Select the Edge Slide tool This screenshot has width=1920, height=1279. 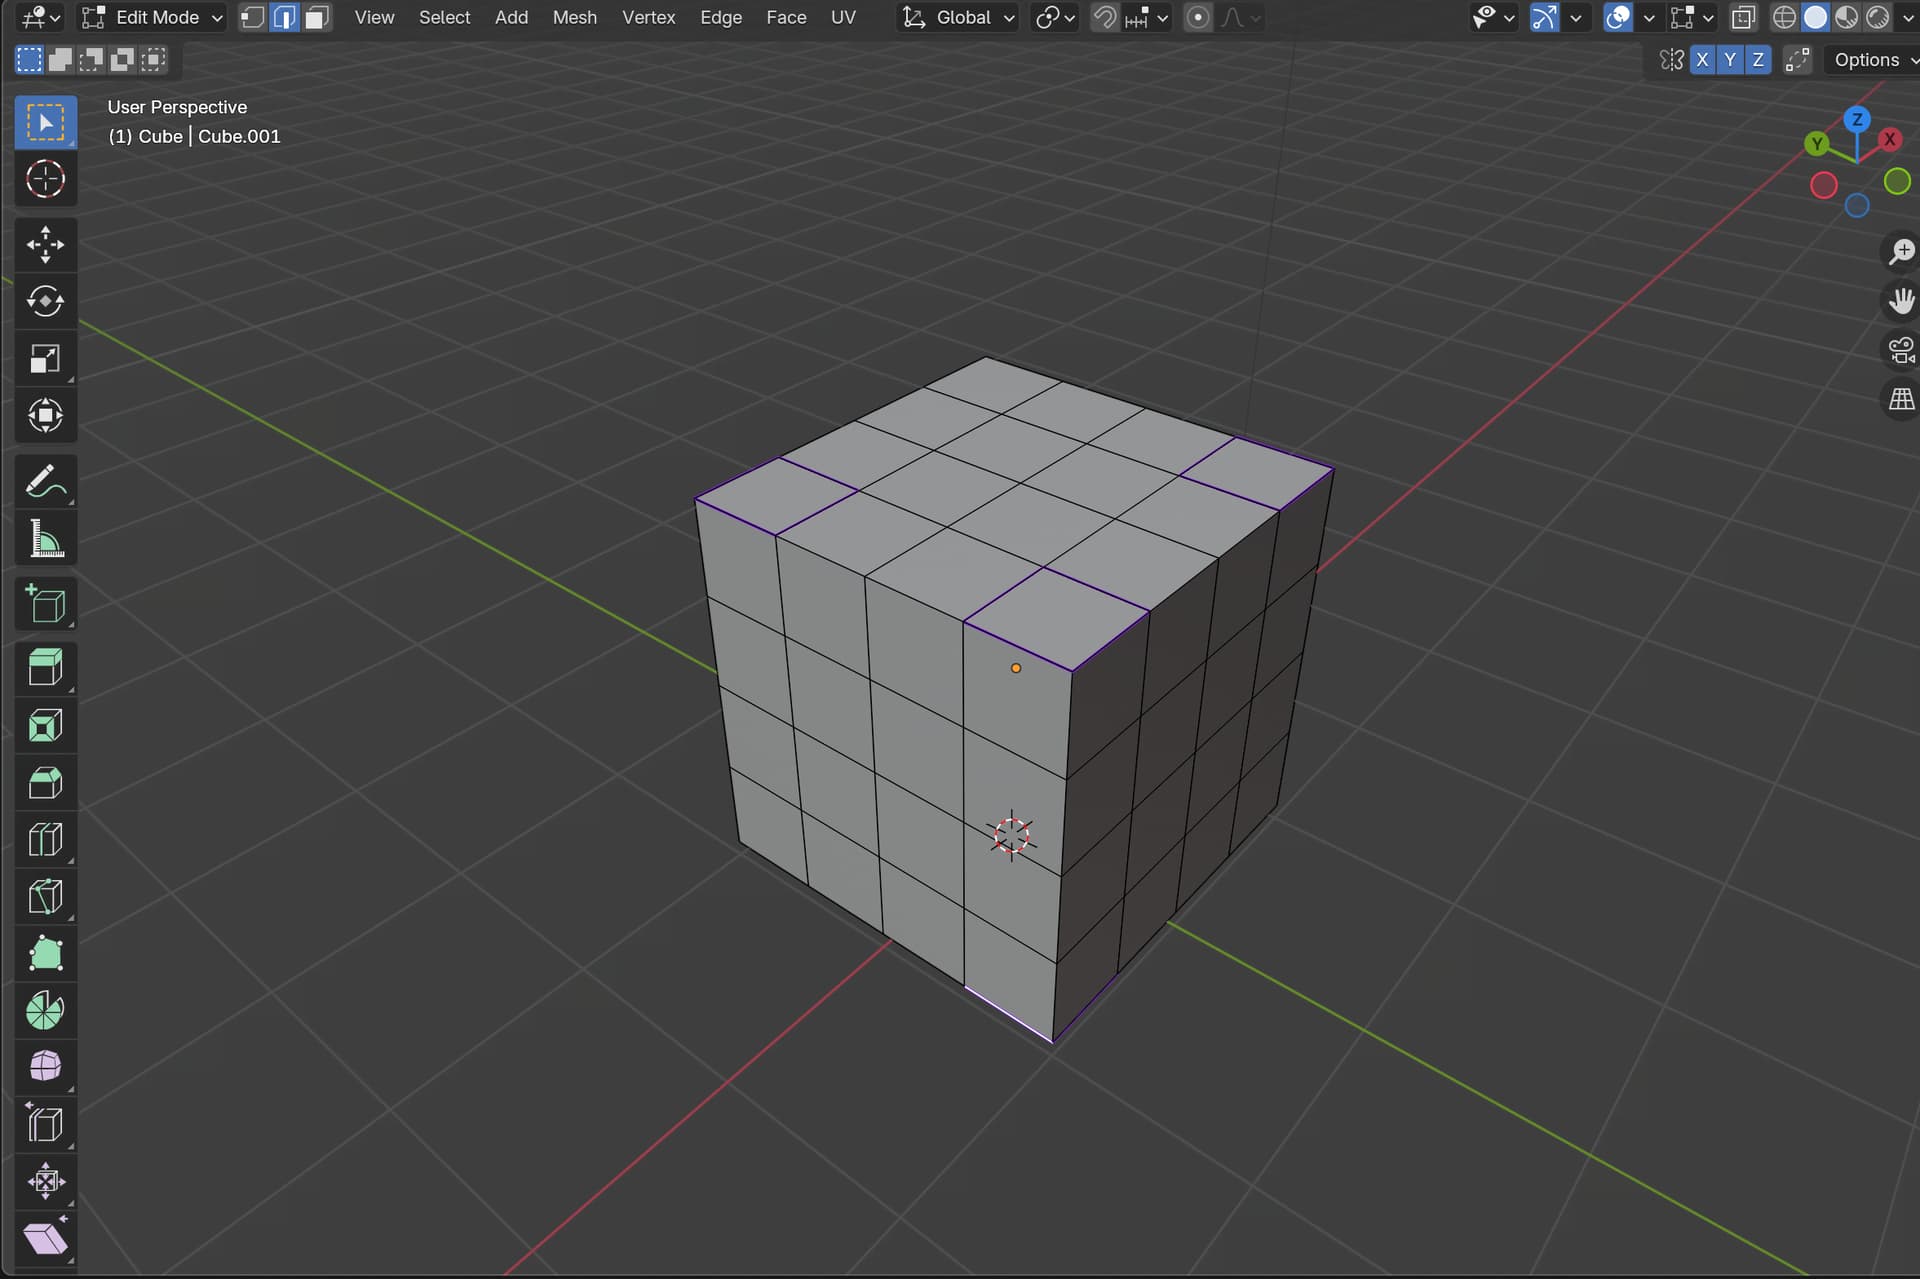45,1124
